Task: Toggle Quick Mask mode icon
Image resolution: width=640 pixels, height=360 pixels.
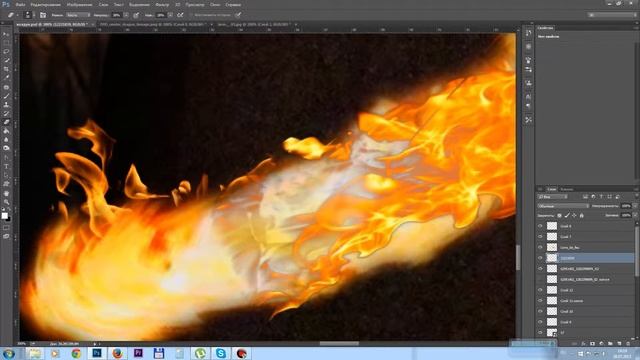Action: [x=6, y=228]
